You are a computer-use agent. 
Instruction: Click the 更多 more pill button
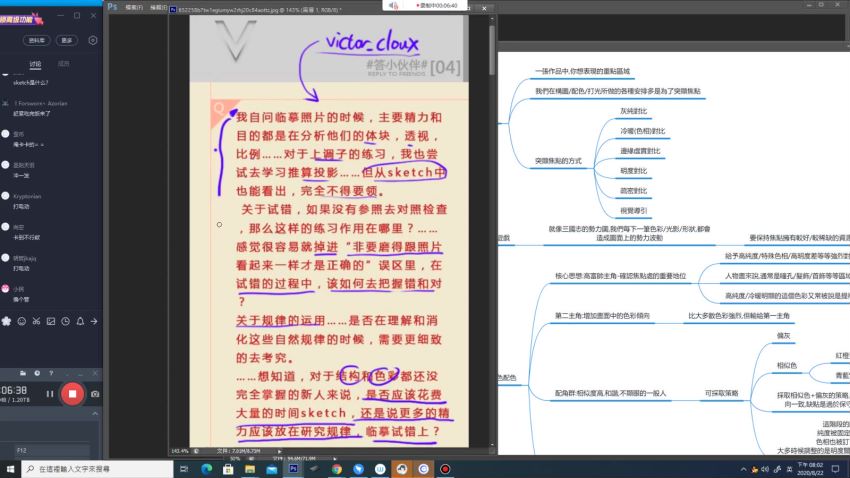[67, 41]
